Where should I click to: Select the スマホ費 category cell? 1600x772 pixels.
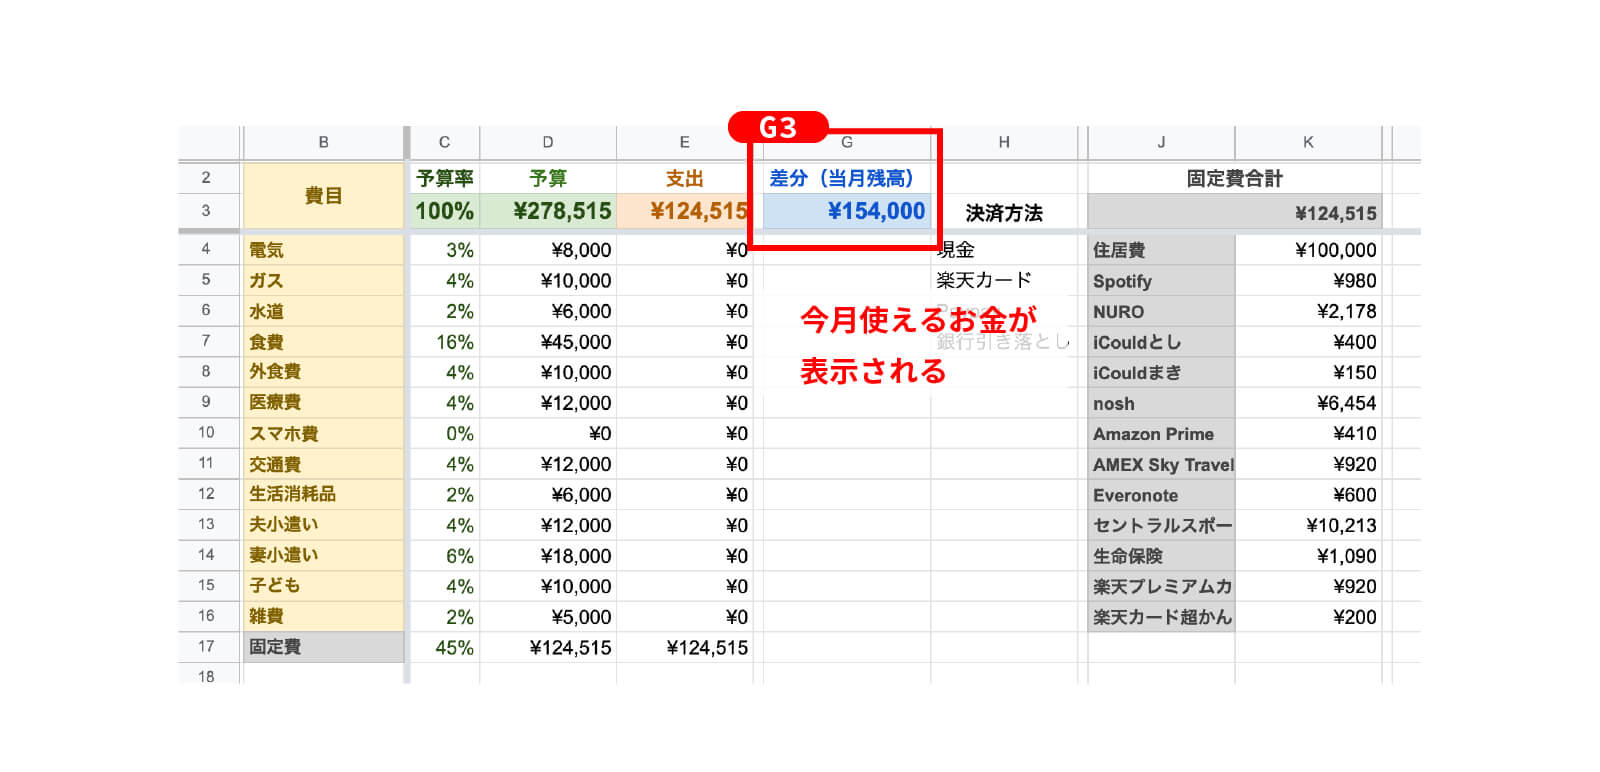click(x=323, y=433)
